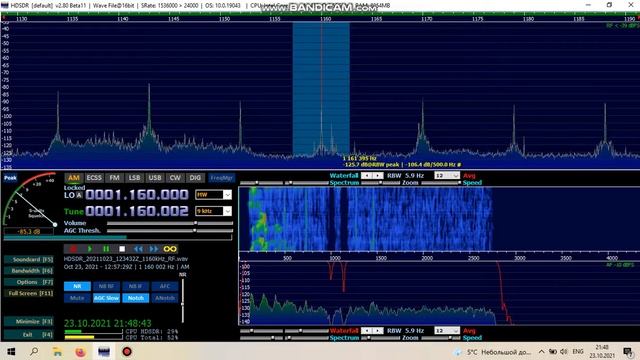Toggle the NR noise reduction button
Screen dimensions: 640x360
pyautogui.click(x=77, y=286)
